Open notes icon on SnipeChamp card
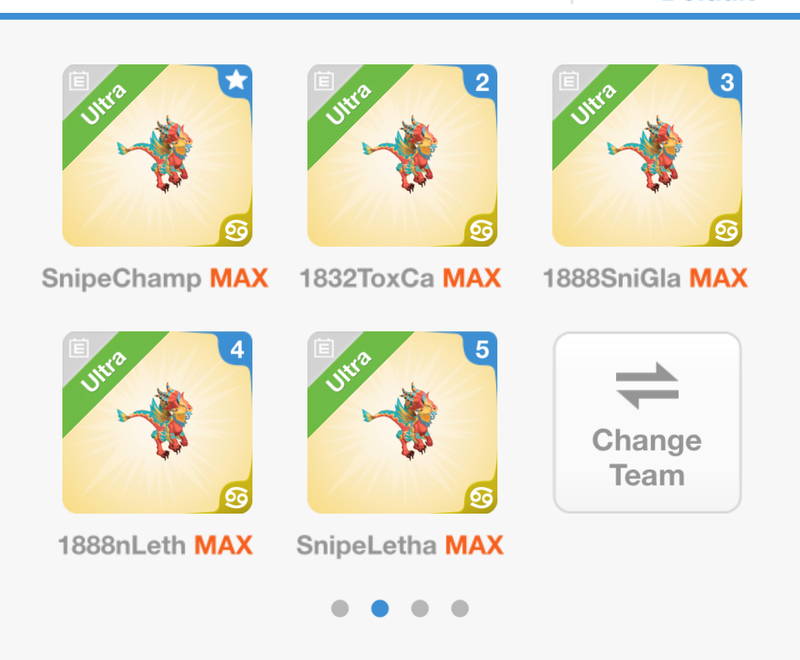This screenshot has width=800, height=660. [x=79, y=81]
